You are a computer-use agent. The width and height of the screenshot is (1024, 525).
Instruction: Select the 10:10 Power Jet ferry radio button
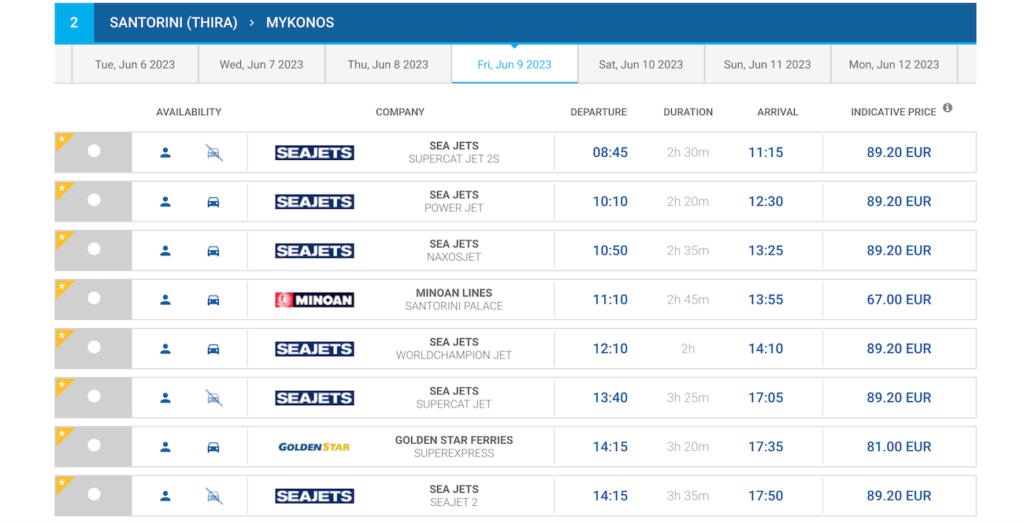click(x=94, y=200)
